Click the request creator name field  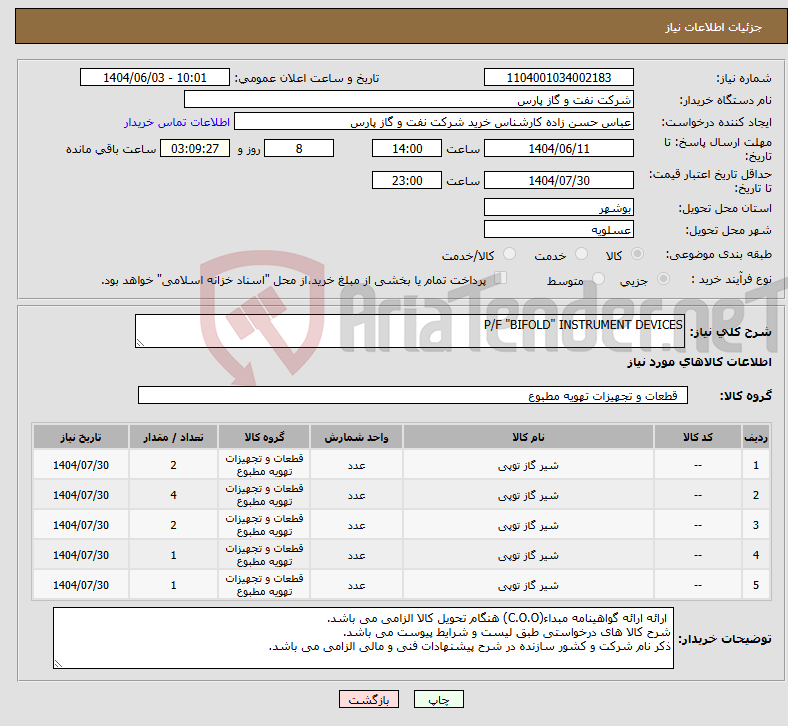tap(434, 122)
